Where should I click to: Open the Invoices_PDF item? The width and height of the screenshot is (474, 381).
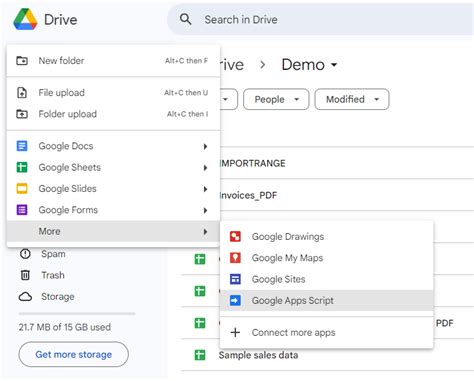point(248,195)
